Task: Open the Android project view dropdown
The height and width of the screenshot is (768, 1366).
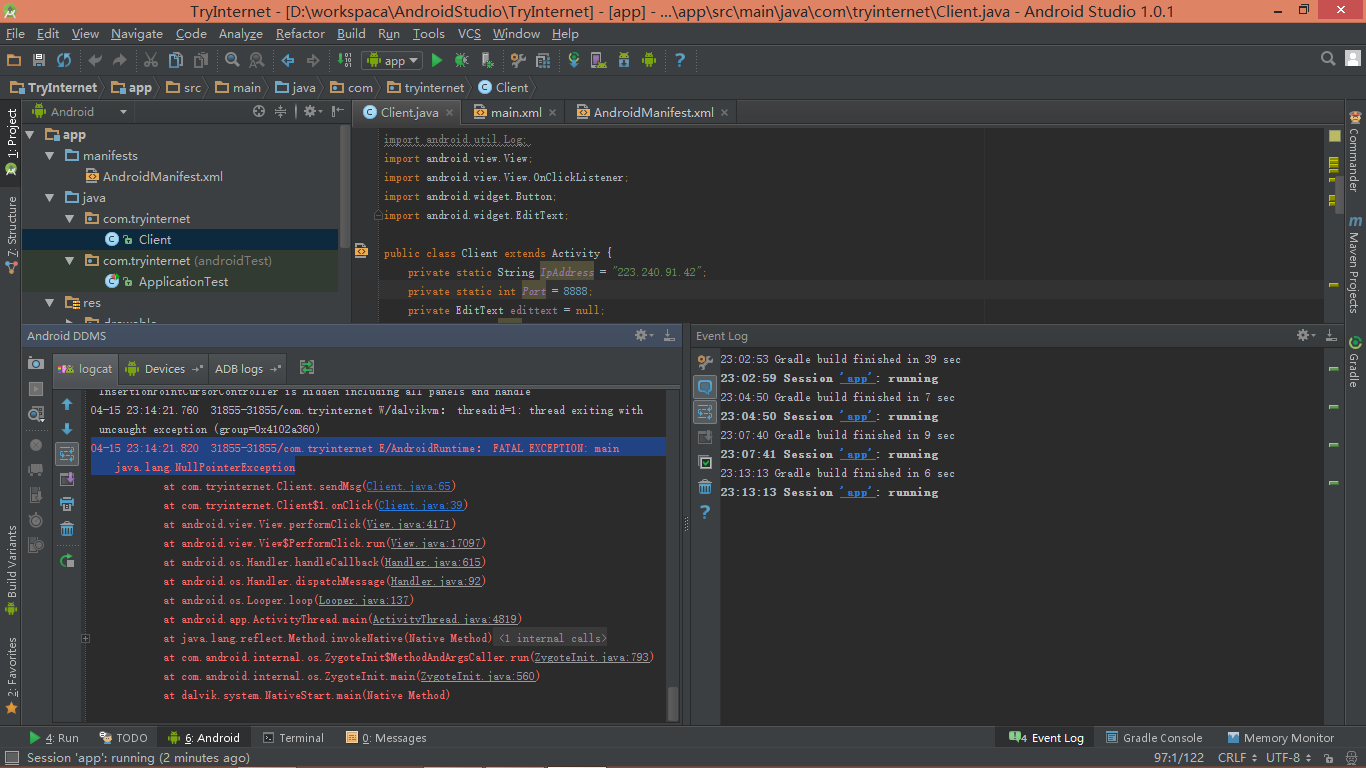Action: point(80,111)
